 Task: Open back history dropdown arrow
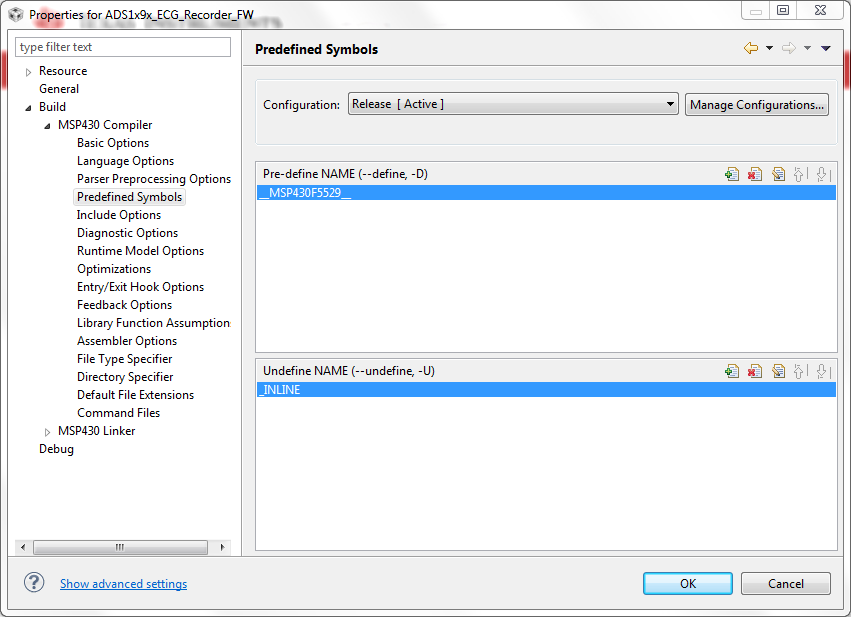(769, 48)
